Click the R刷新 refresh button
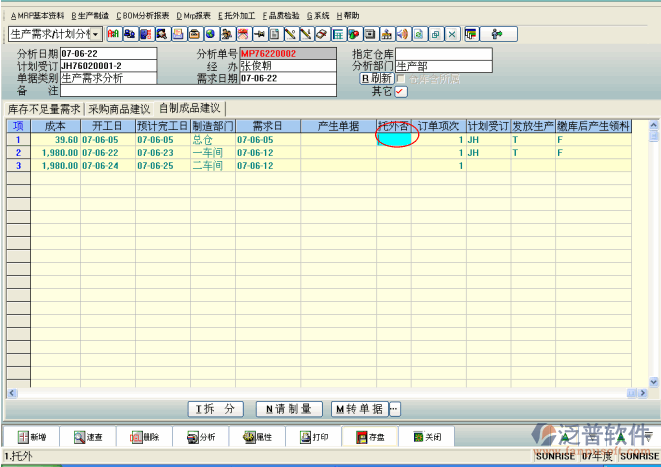 coord(376,78)
